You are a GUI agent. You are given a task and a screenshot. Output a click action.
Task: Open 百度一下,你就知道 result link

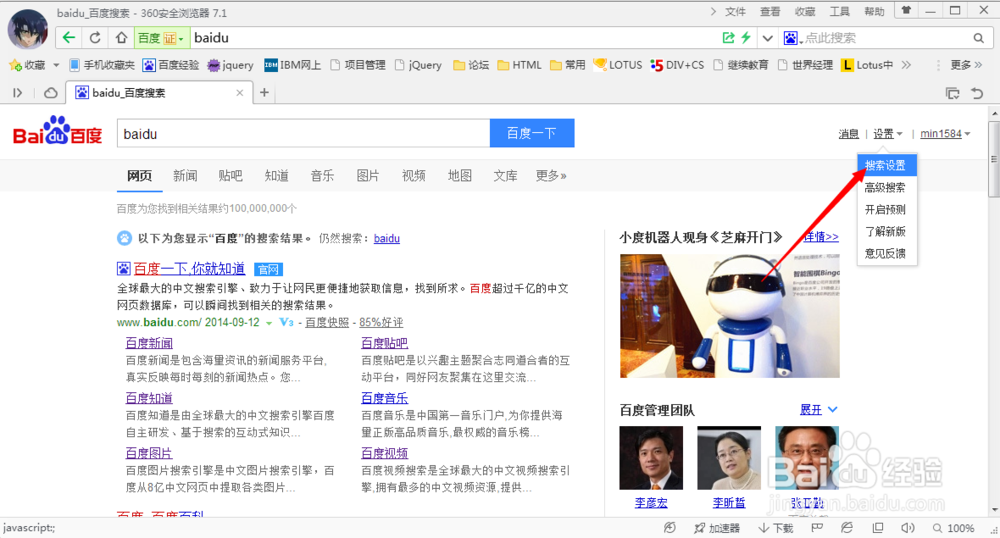[189, 268]
